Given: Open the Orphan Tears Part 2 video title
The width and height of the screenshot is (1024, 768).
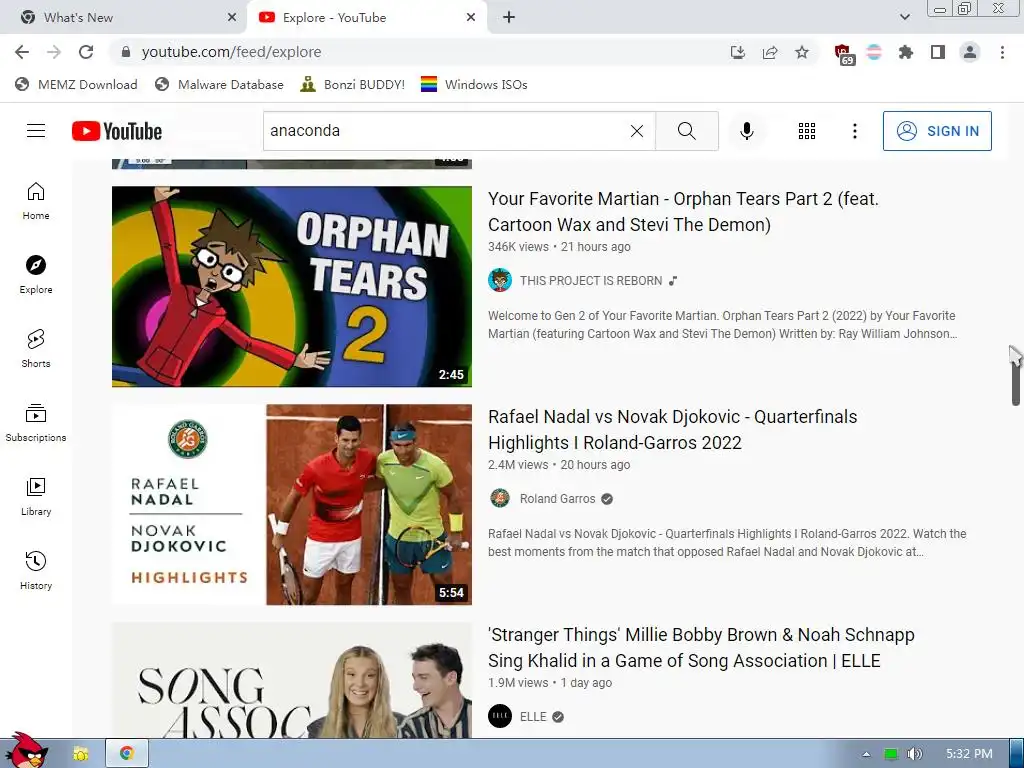Looking at the screenshot, I should 683,212.
